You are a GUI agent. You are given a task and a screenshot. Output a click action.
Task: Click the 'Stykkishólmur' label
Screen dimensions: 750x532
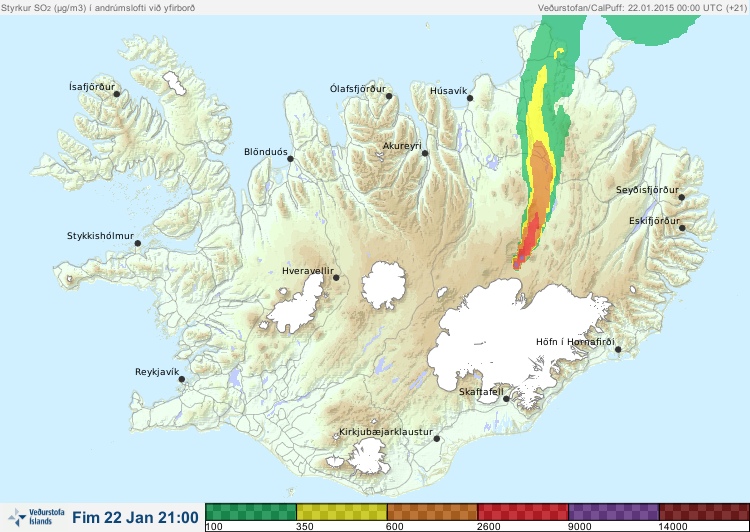(x=100, y=236)
